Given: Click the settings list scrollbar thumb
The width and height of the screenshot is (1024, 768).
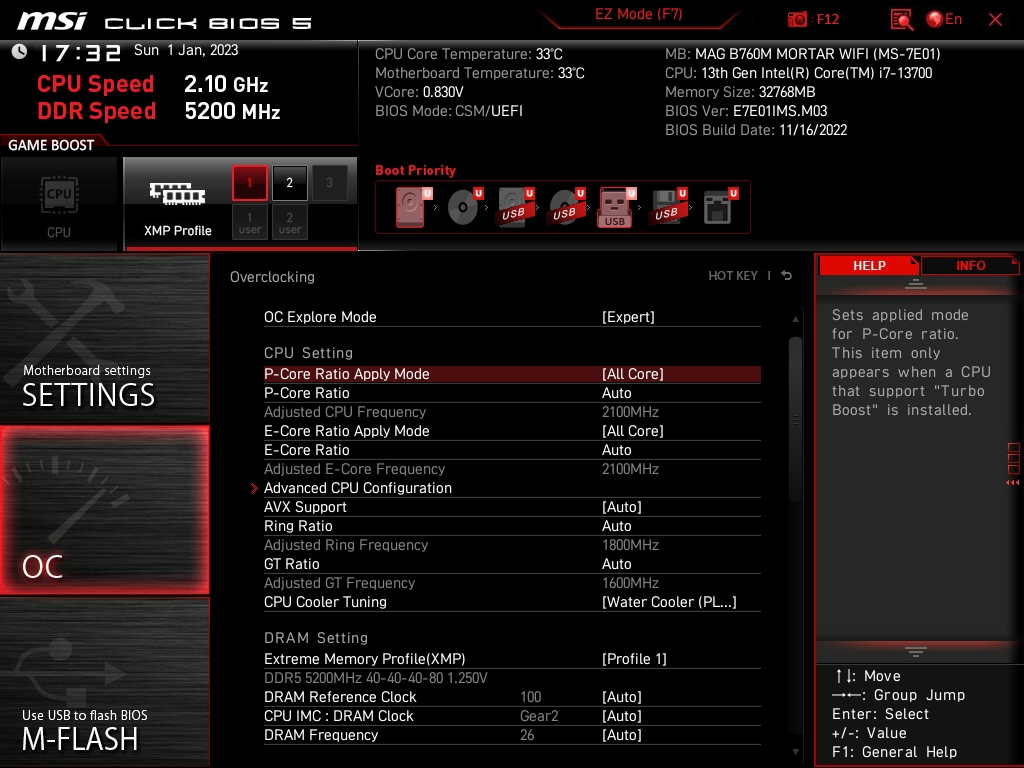Looking at the screenshot, I should 795,419.
